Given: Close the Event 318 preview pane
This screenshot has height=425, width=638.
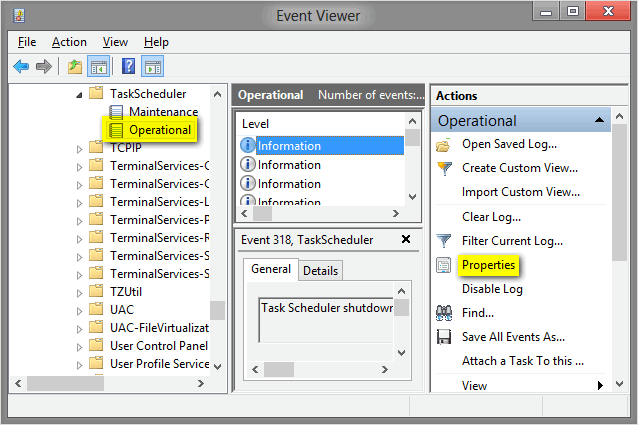Looking at the screenshot, I should pos(405,239).
